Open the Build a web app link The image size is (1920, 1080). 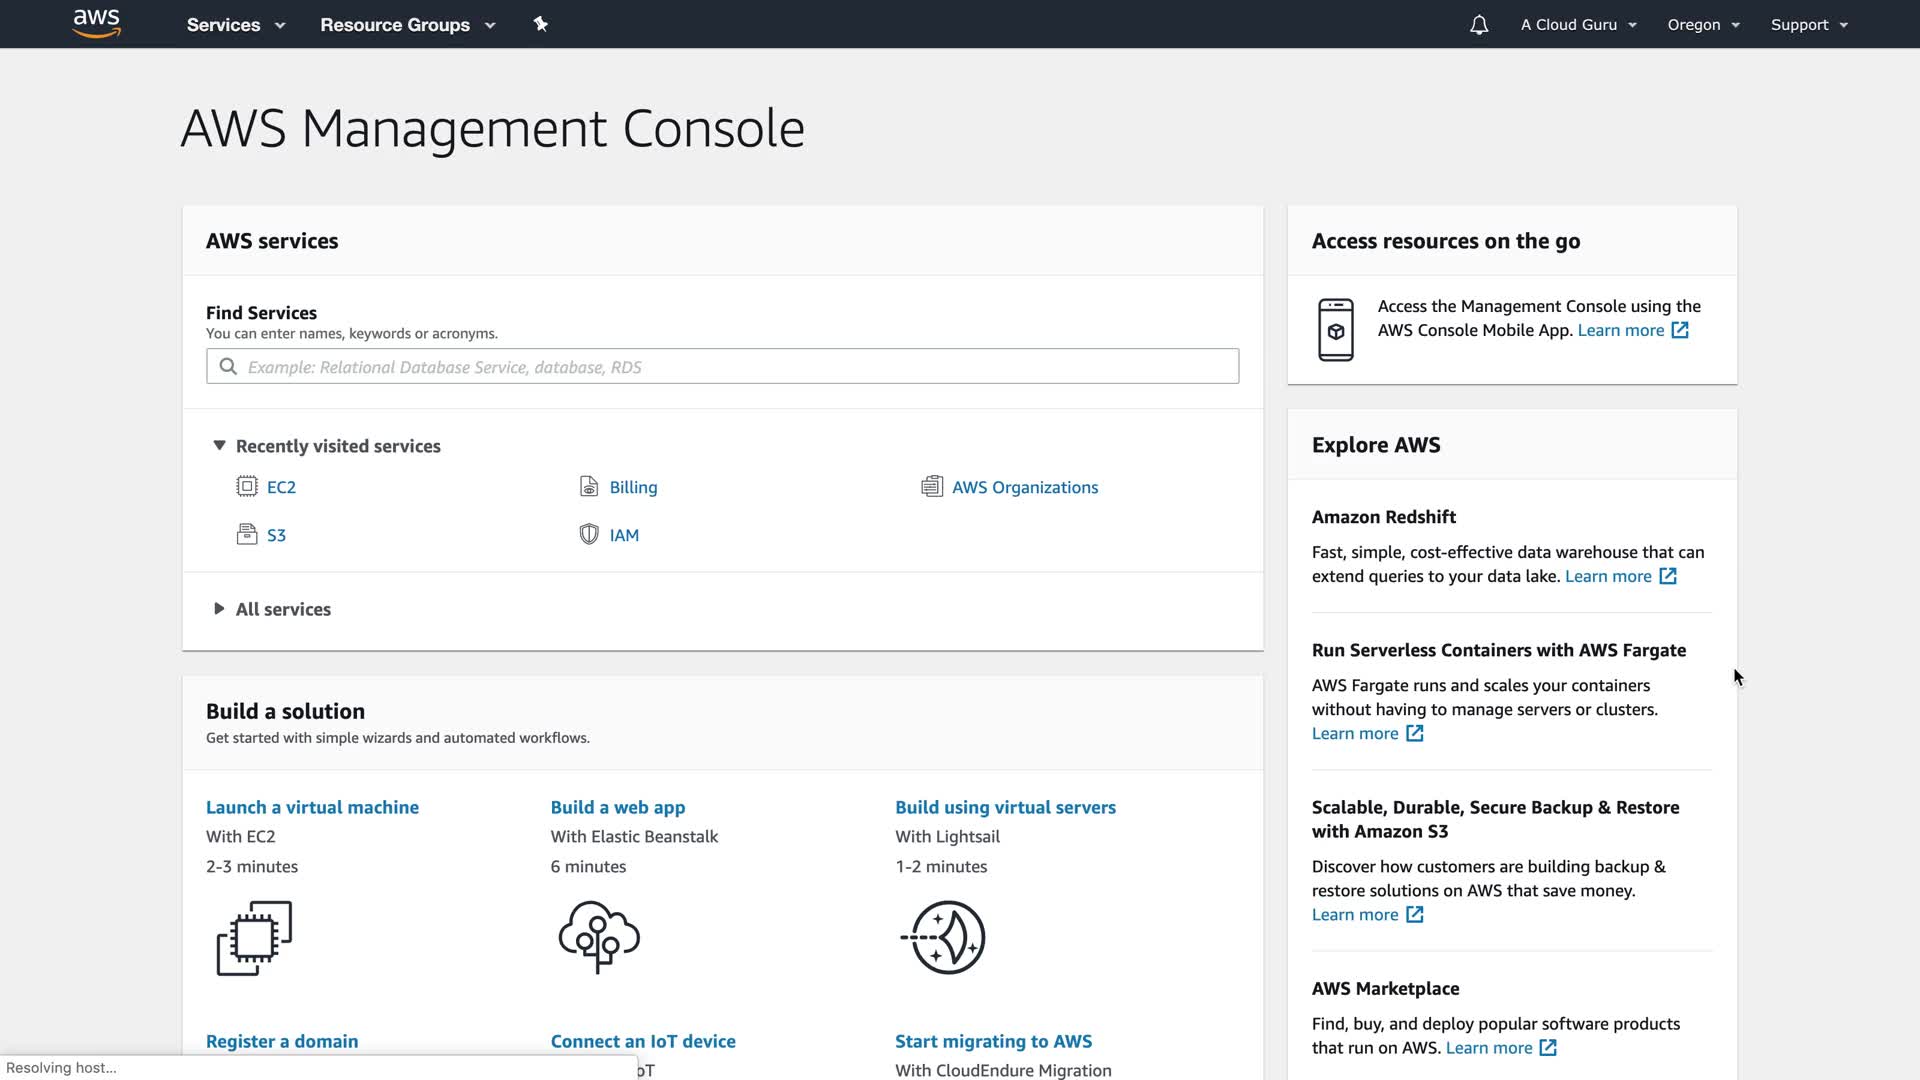[617, 807]
